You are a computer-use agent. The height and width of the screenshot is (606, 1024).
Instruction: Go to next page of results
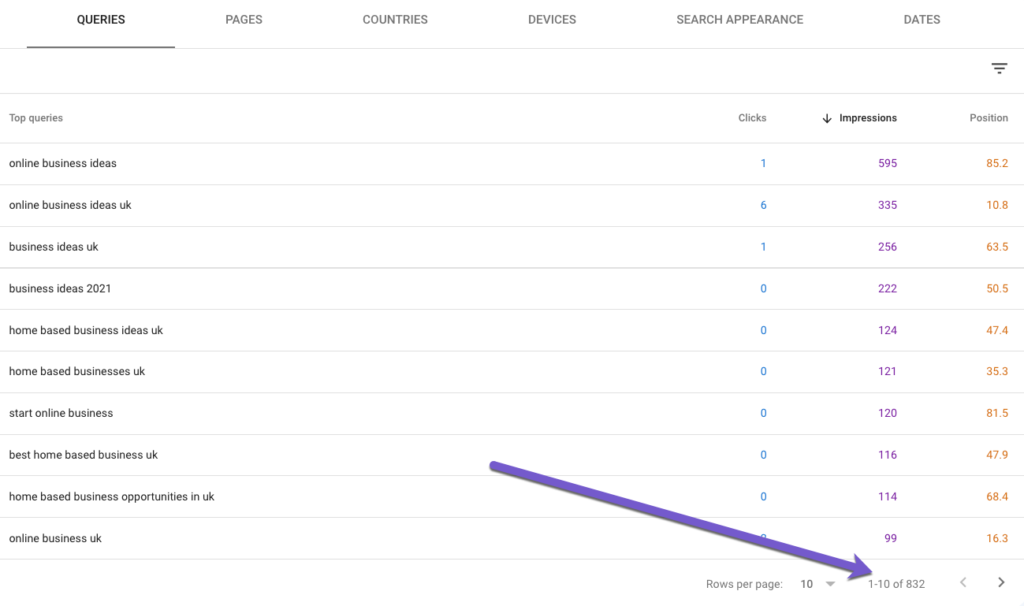pos(1001,583)
